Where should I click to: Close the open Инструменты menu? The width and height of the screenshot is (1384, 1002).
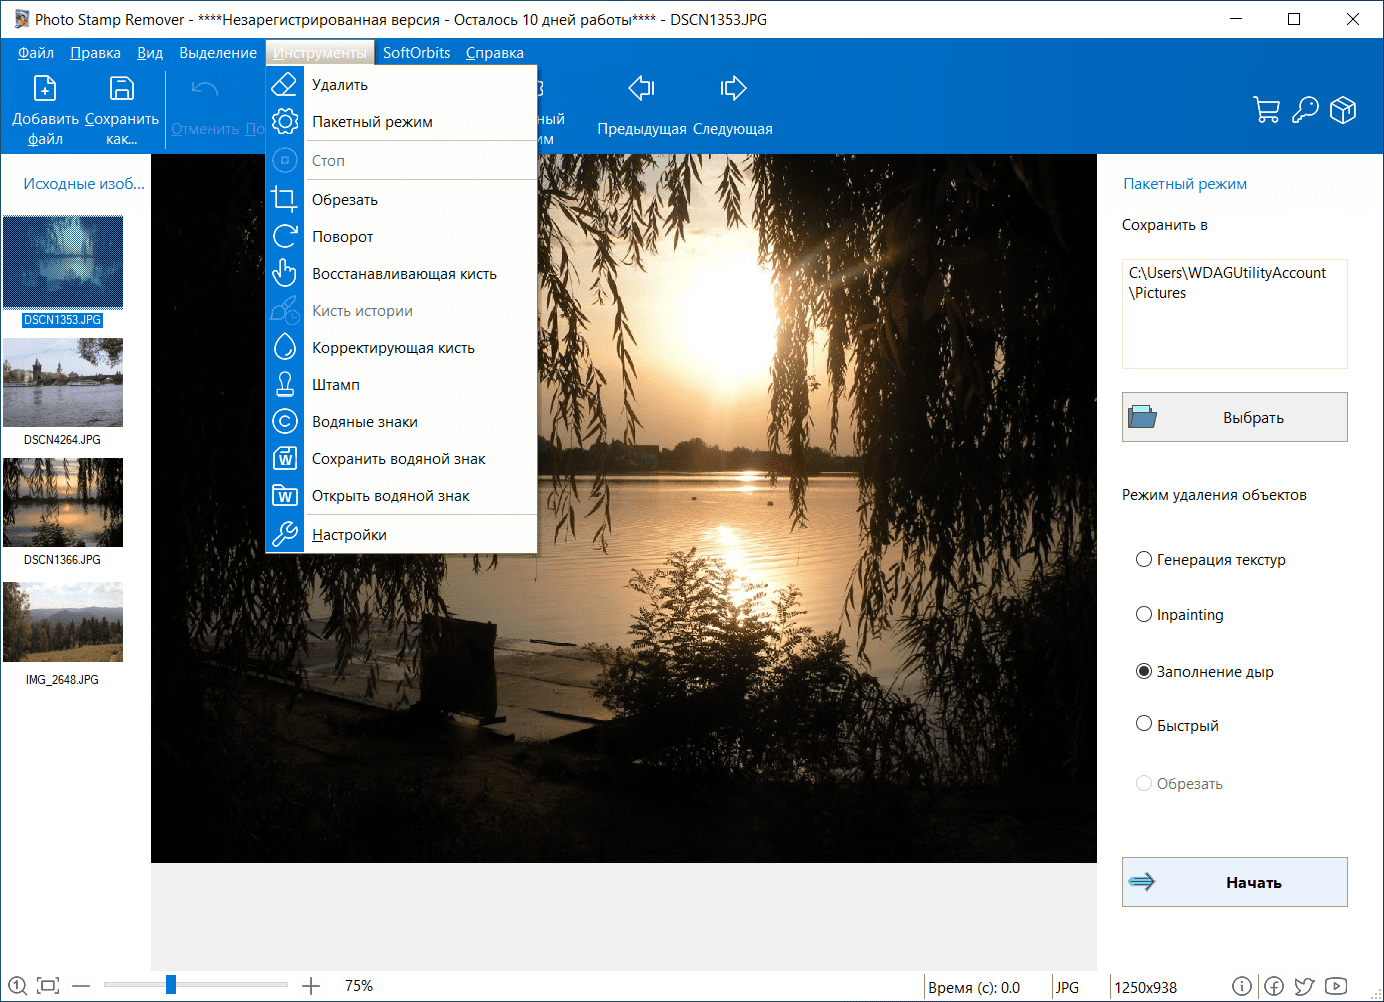(320, 53)
